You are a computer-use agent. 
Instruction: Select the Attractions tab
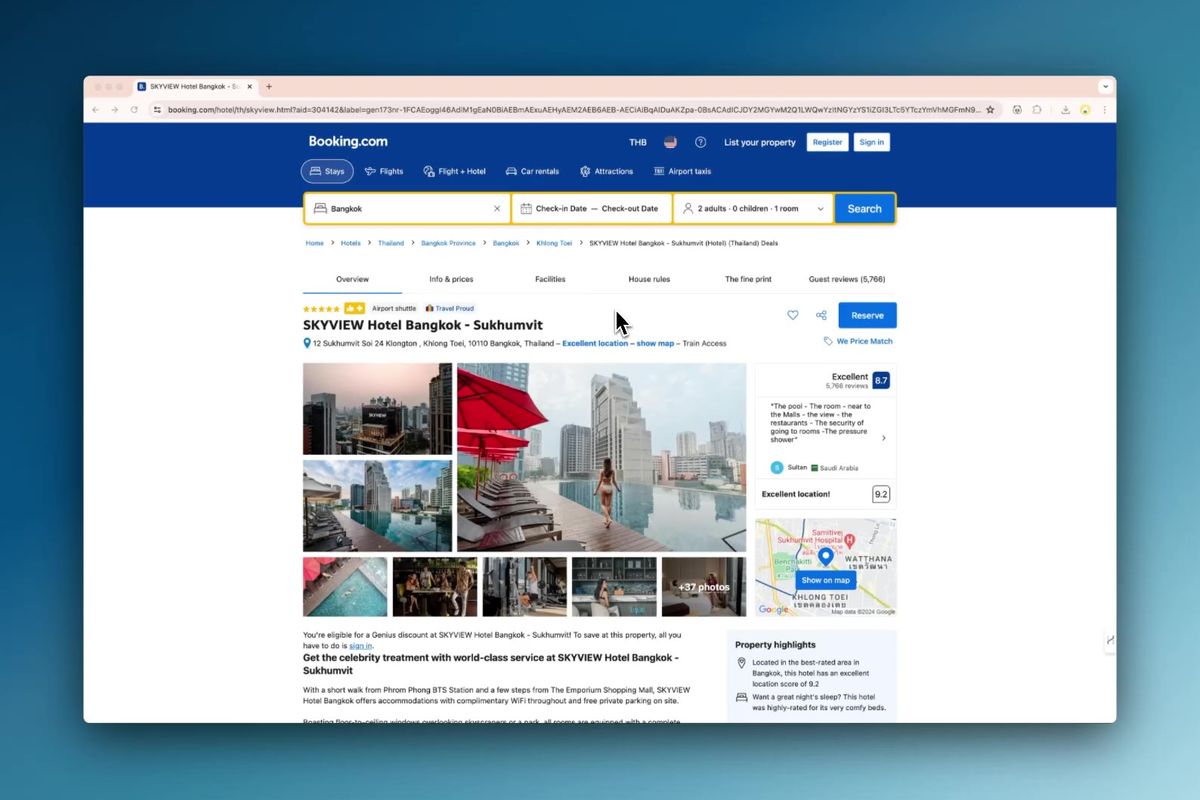[606, 171]
